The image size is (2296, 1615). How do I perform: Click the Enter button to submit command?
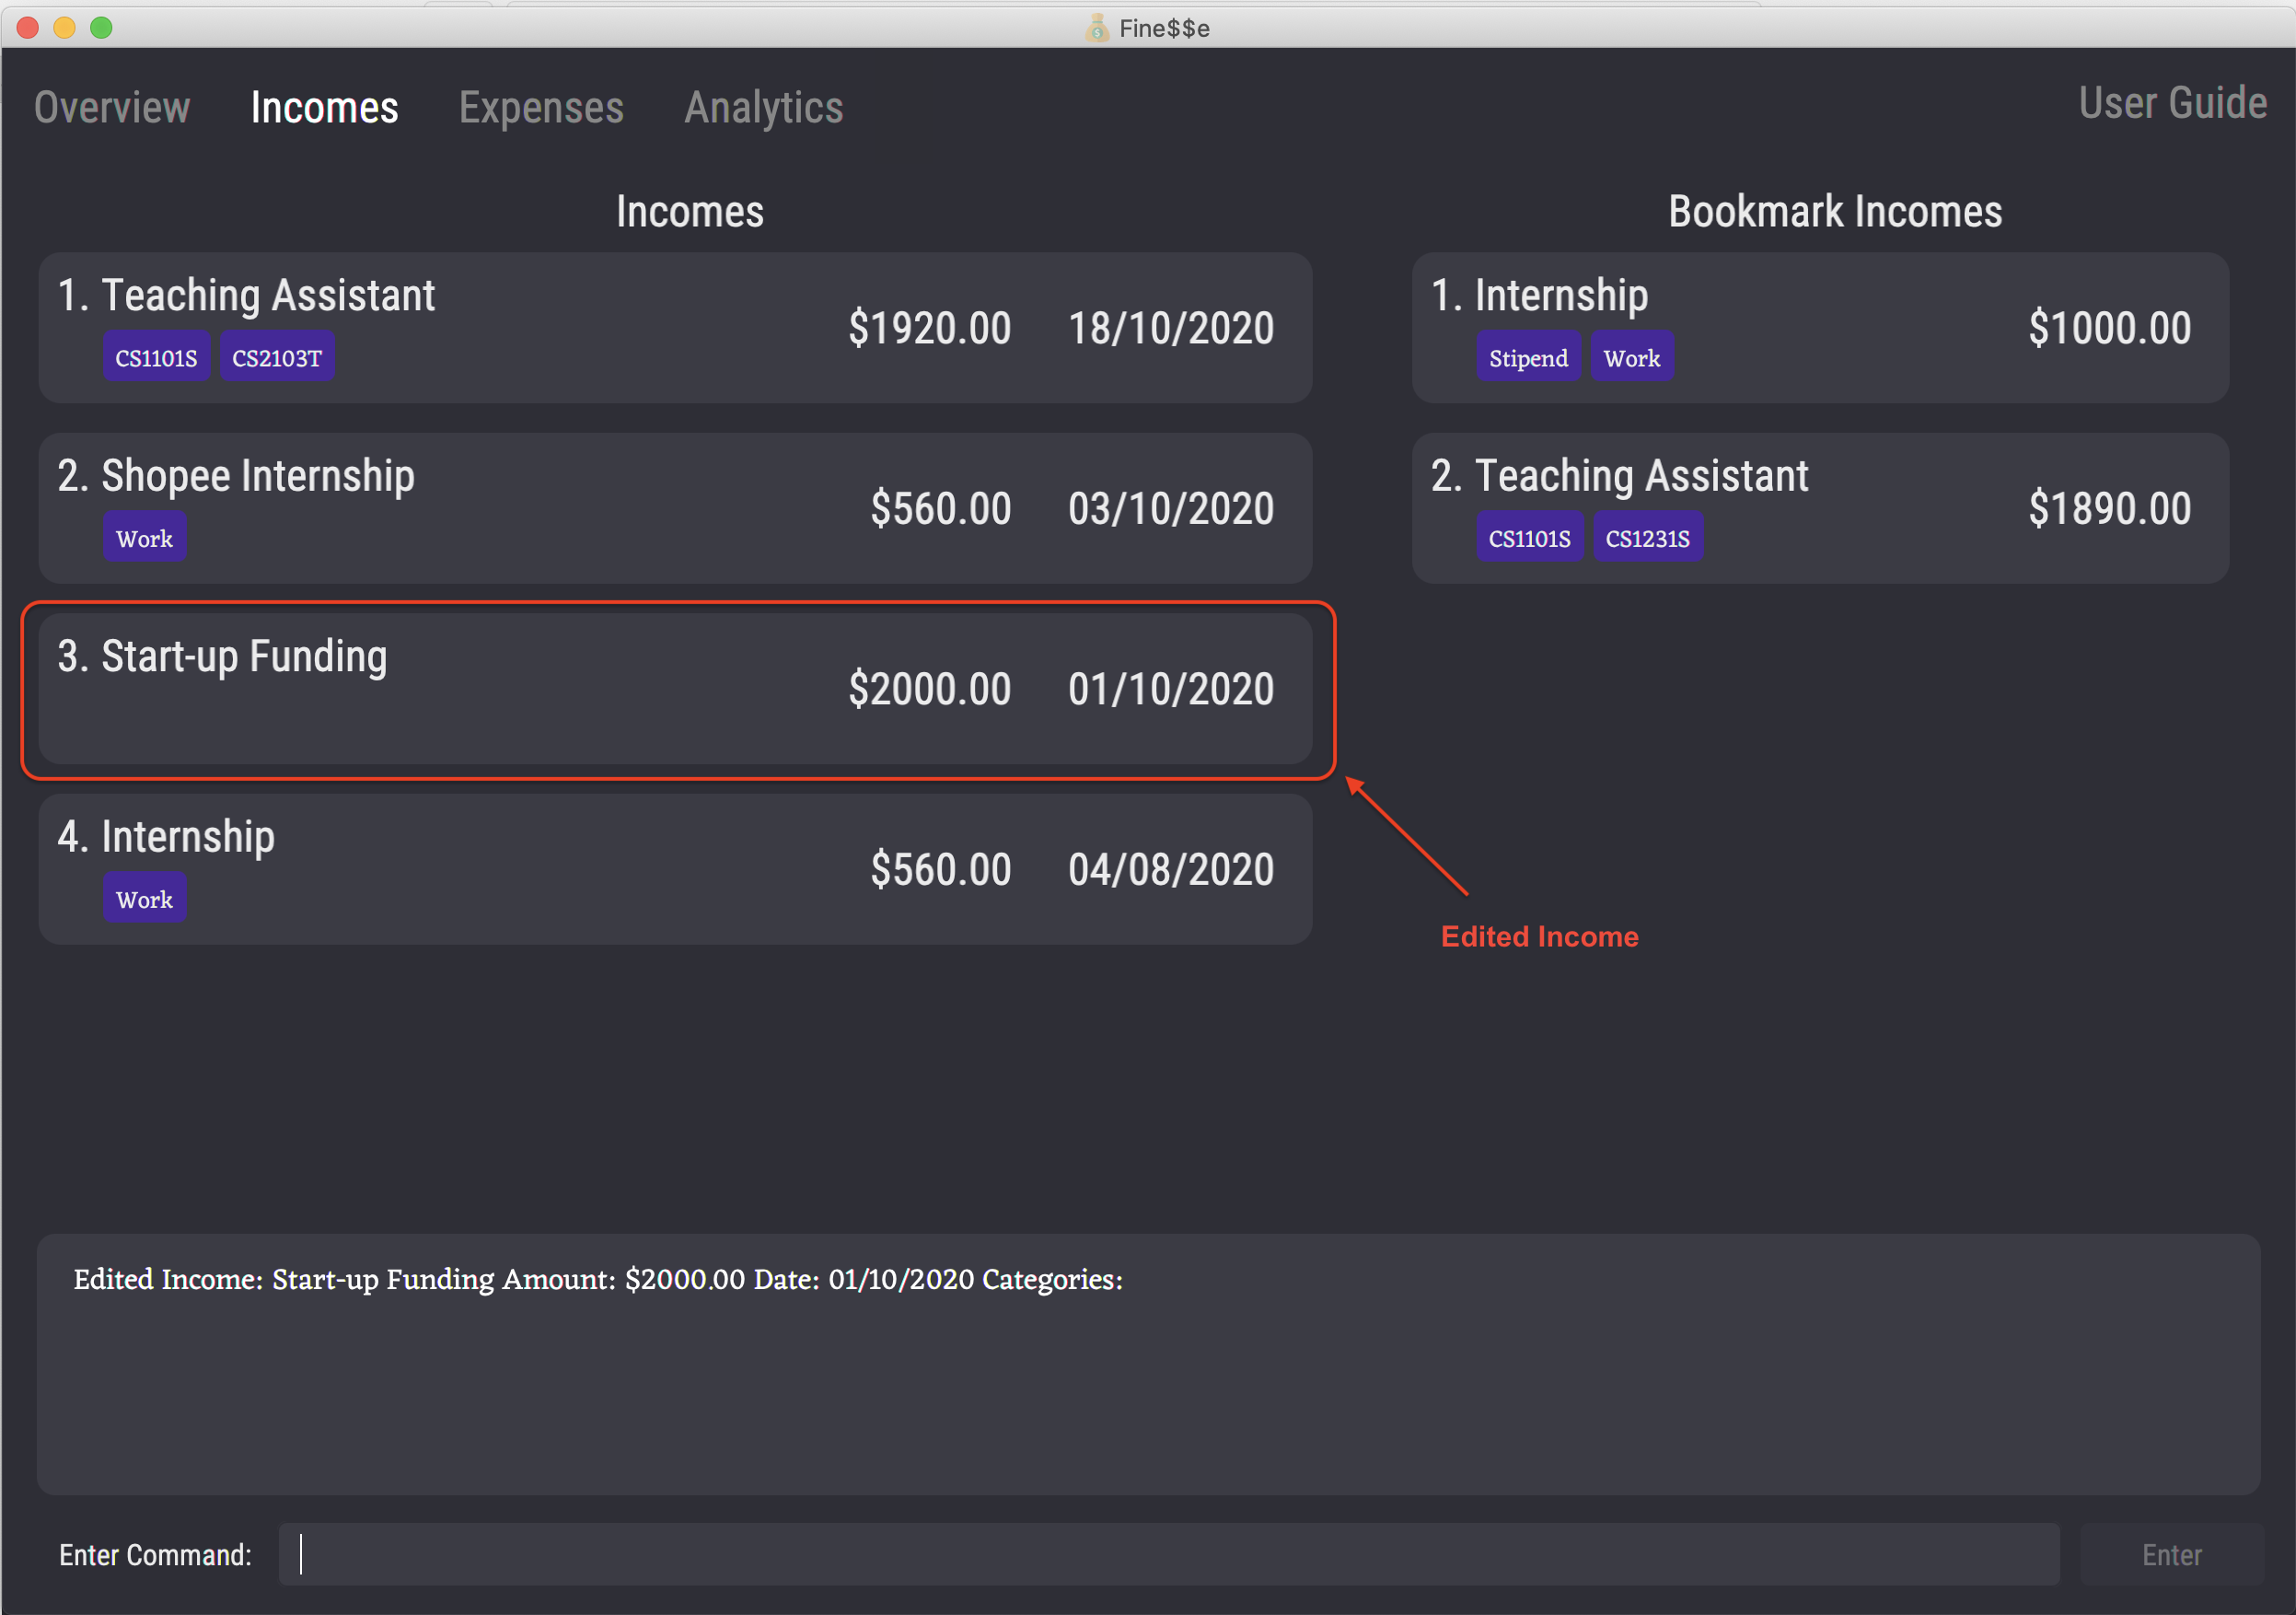tap(2172, 1552)
